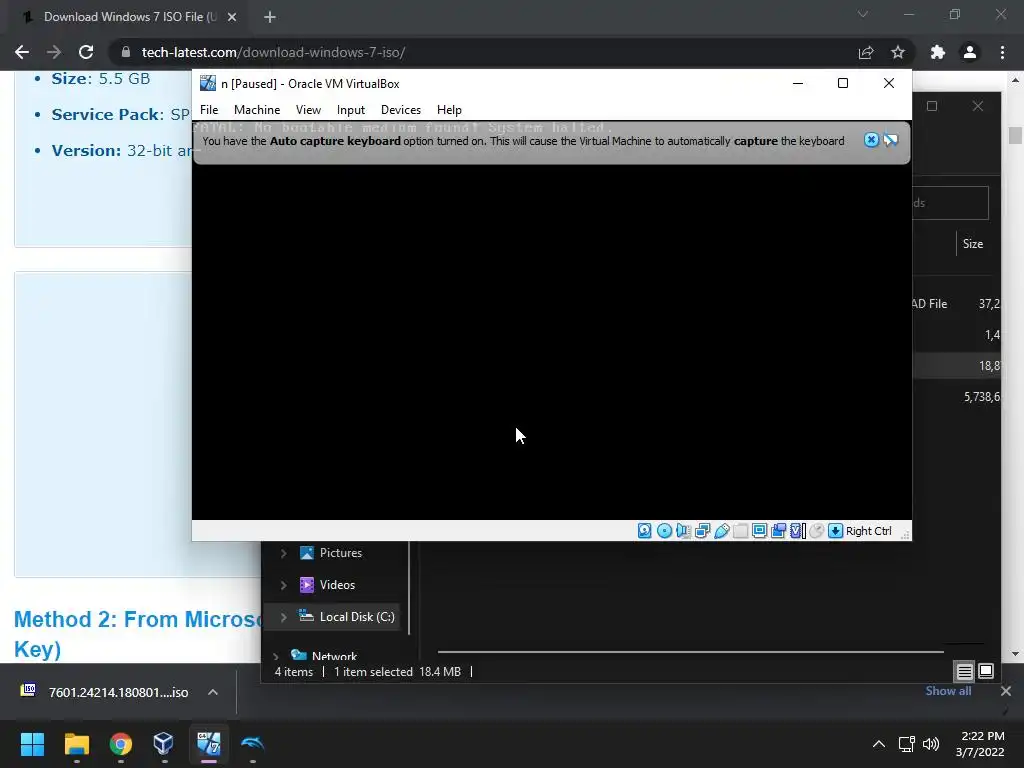
Task: Click hard disk activity icon in VirtualBox status bar
Action: pos(645,531)
